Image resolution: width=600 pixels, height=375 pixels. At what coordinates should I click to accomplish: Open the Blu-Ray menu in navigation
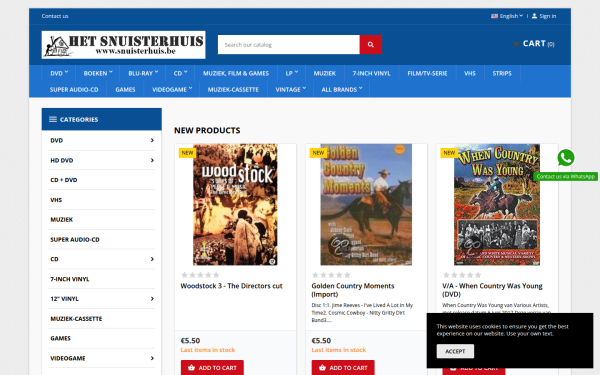point(143,73)
